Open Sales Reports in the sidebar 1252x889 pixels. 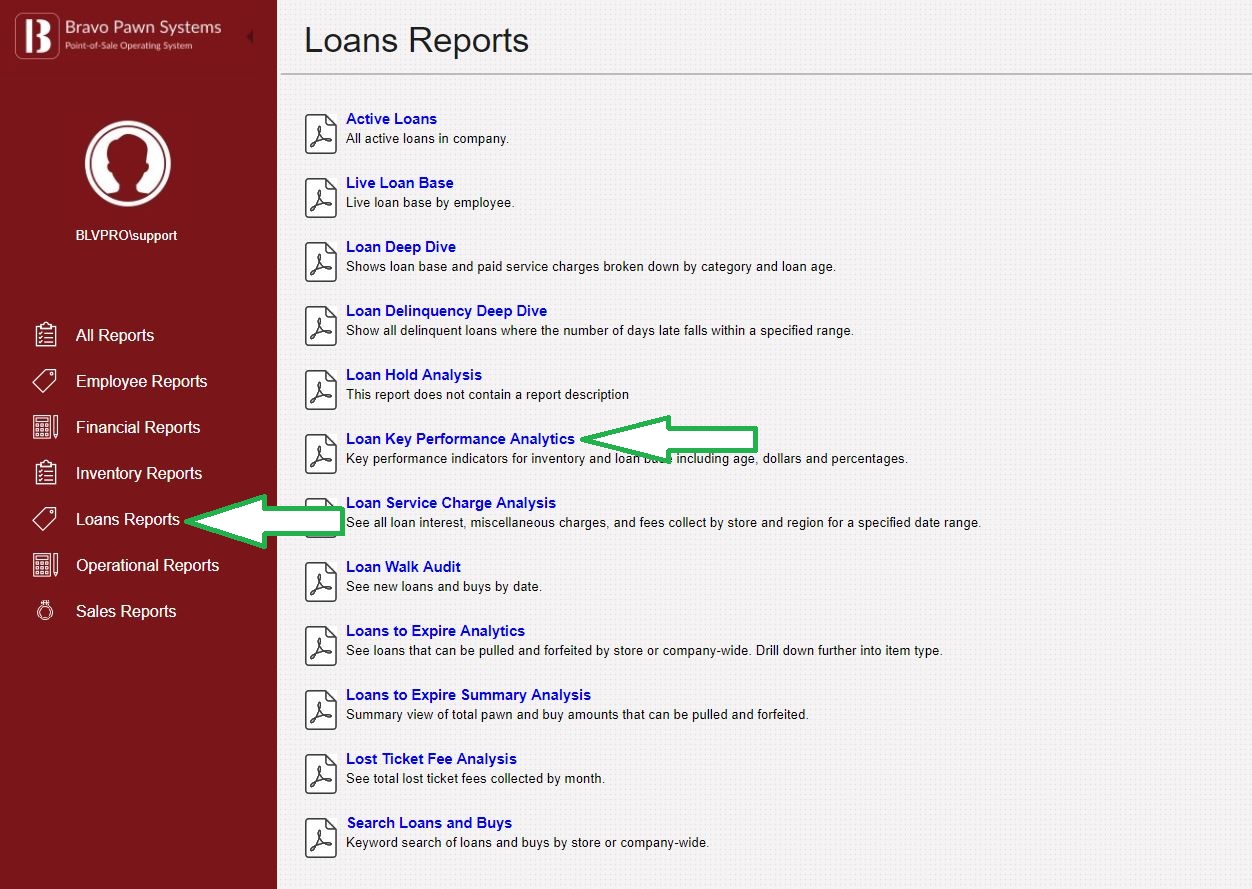(x=126, y=611)
